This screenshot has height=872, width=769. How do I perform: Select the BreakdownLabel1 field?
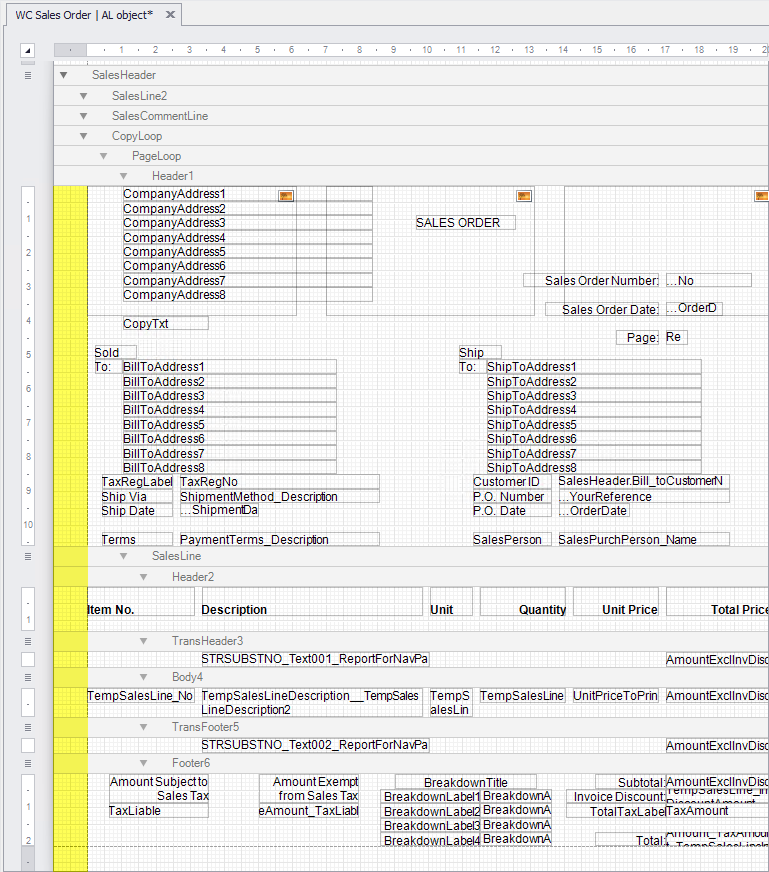point(431,796)
